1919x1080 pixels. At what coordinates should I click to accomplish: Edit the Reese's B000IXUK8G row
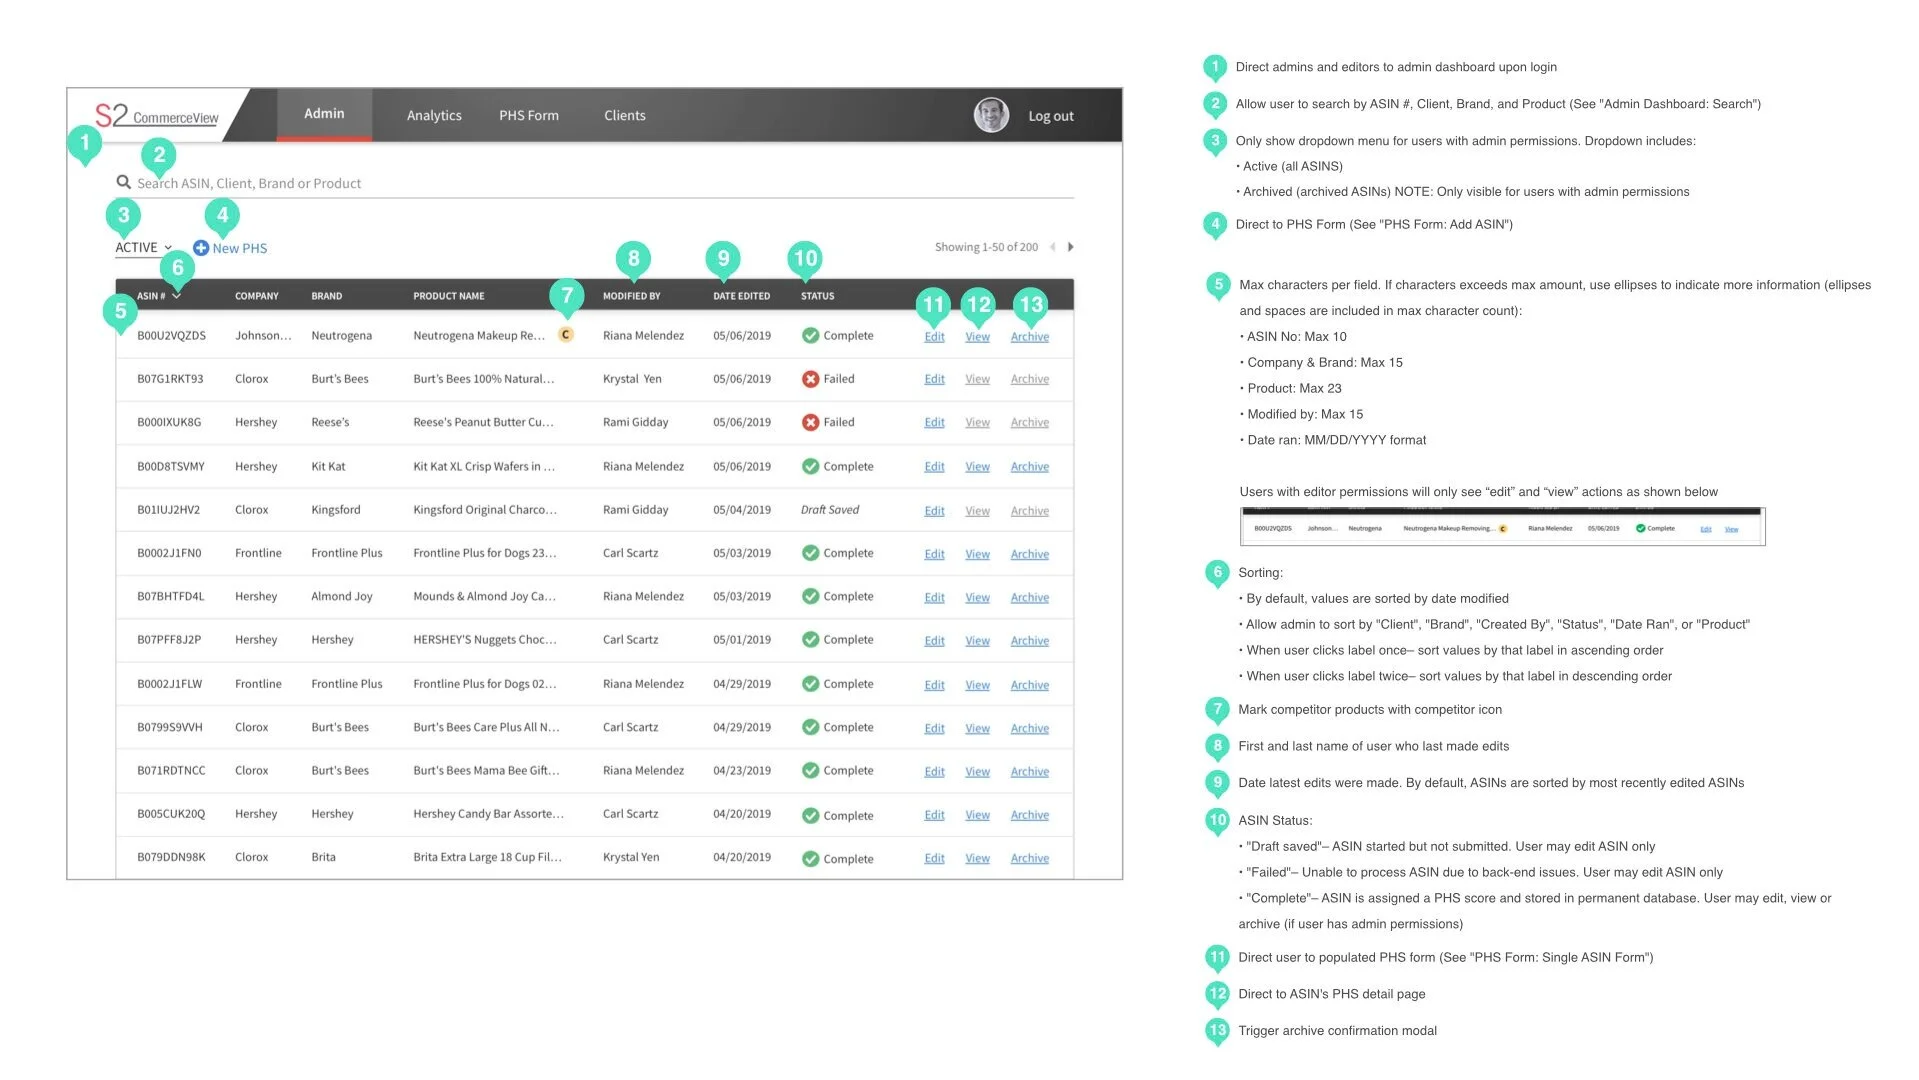coord(934,423)
